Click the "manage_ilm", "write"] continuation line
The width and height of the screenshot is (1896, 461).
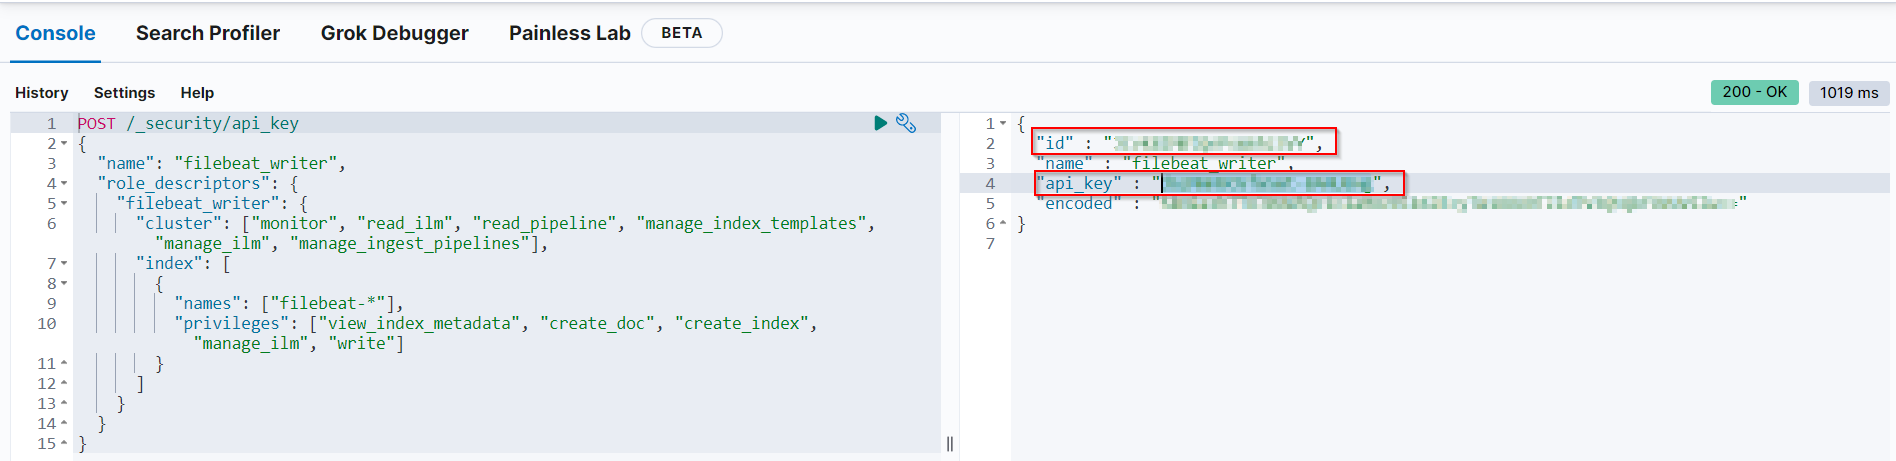[299, 343]
